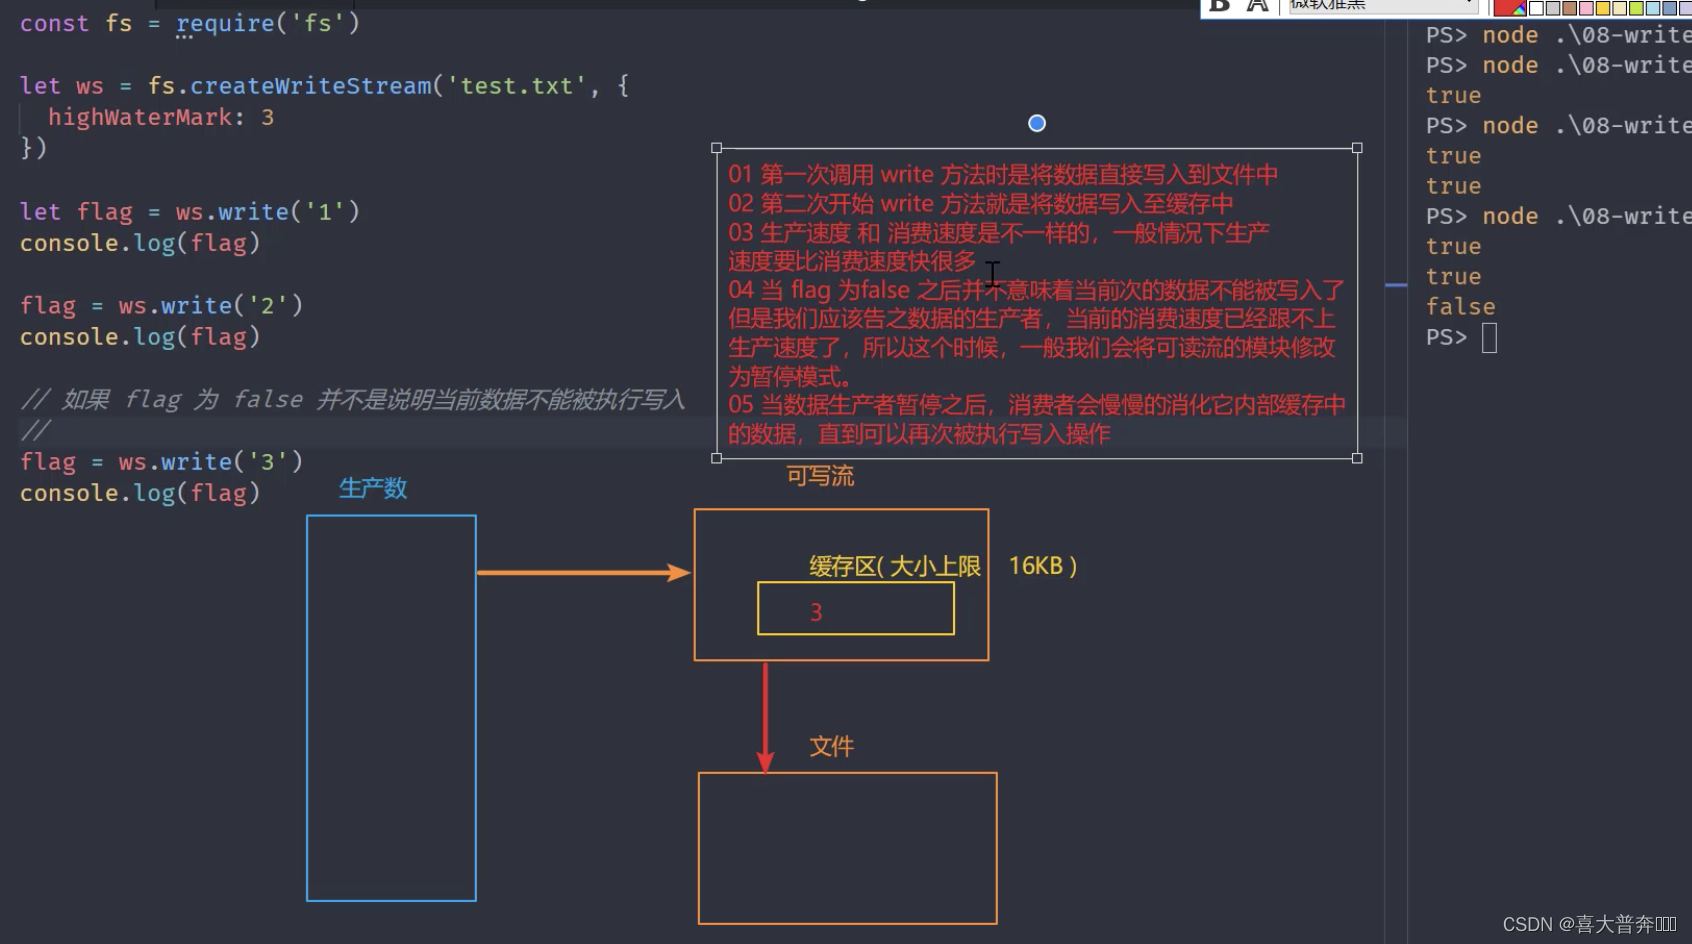Click the code line const fs = require('fs')

(x=190, y=23)
